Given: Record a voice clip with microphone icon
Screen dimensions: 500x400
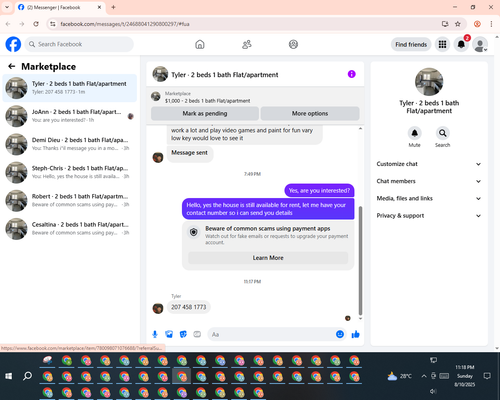Looking at the screenshot, I should pos(155,334).
